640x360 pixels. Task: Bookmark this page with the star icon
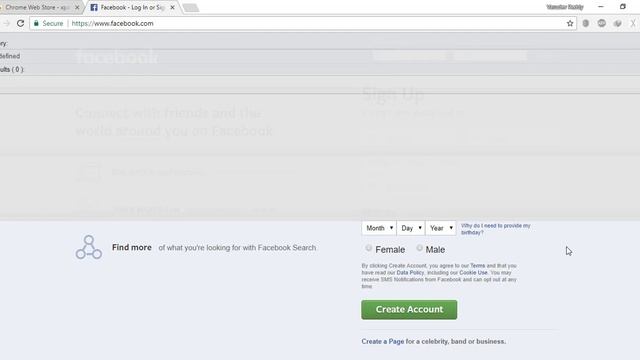(x=570, y=23)
